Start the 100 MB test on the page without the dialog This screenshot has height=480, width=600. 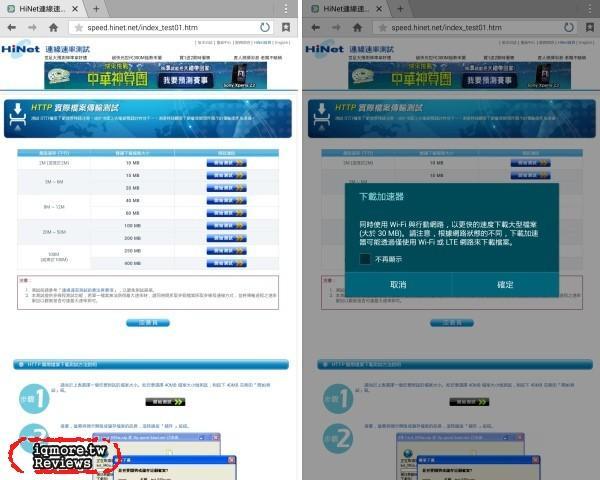(227, 226)
